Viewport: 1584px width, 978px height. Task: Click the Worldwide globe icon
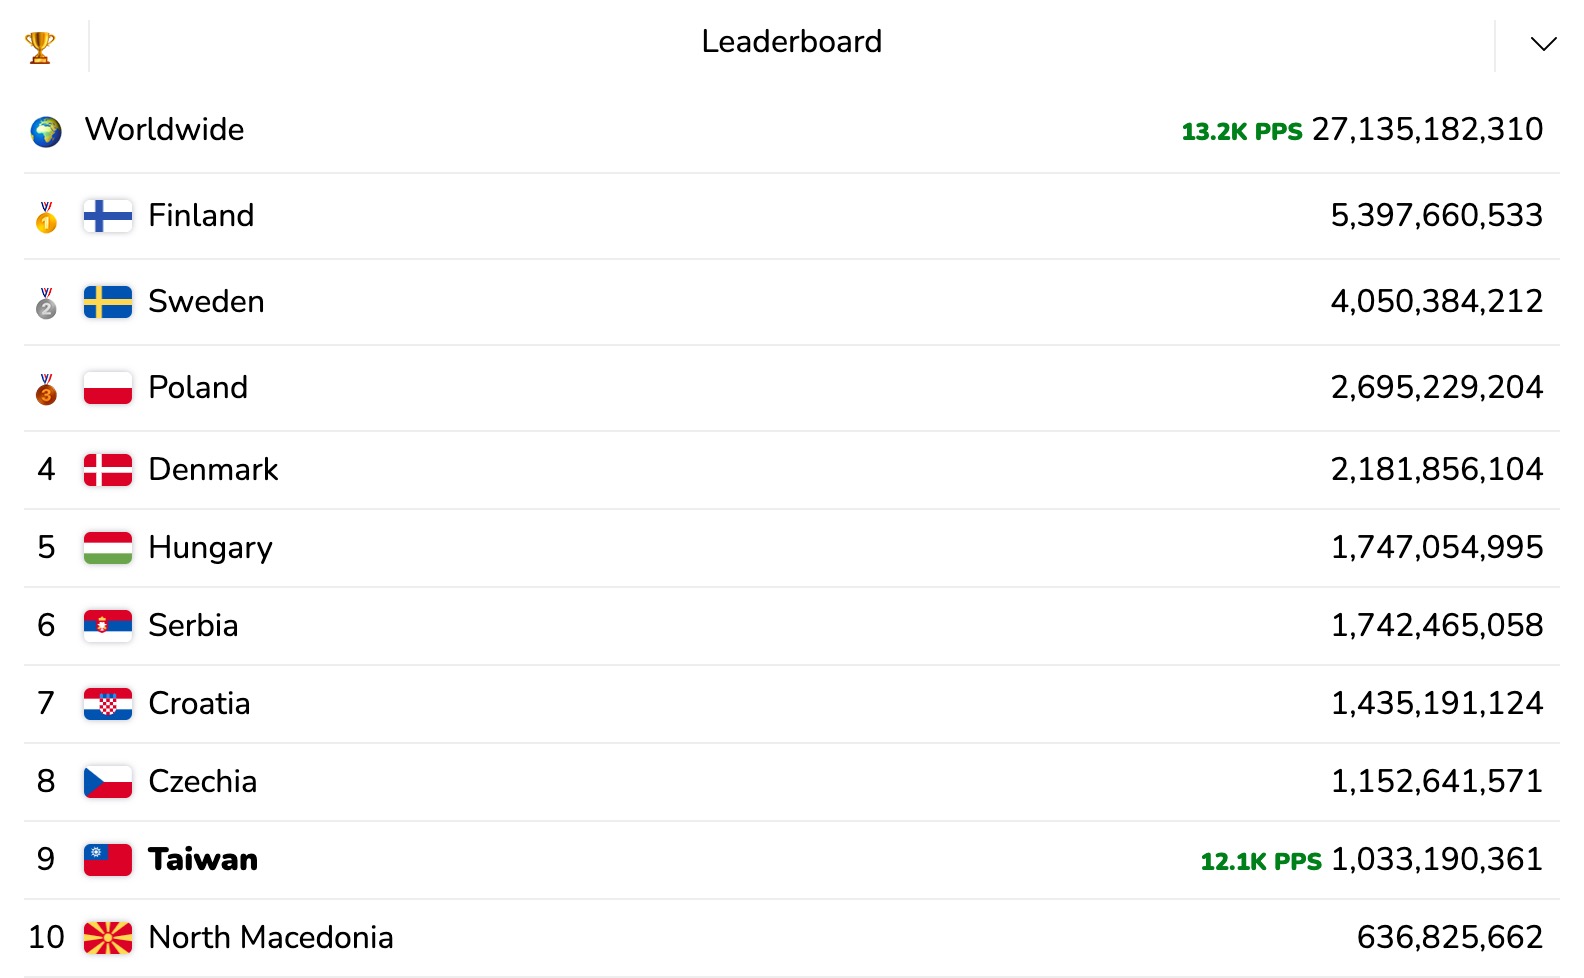tap(46, 131)
